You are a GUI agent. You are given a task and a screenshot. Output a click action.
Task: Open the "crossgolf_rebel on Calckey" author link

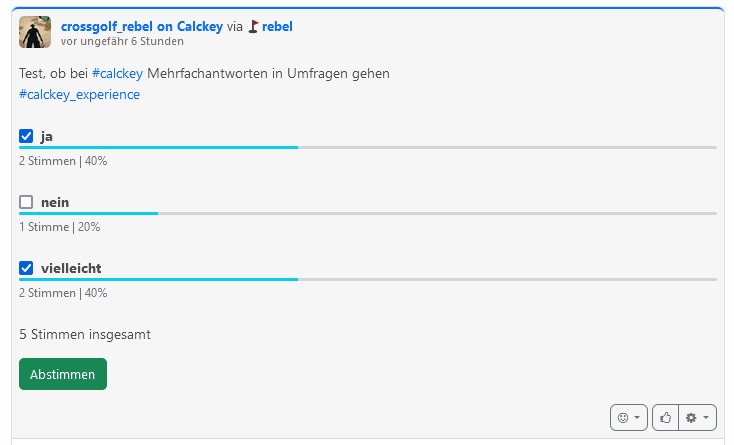pos(141,27)
